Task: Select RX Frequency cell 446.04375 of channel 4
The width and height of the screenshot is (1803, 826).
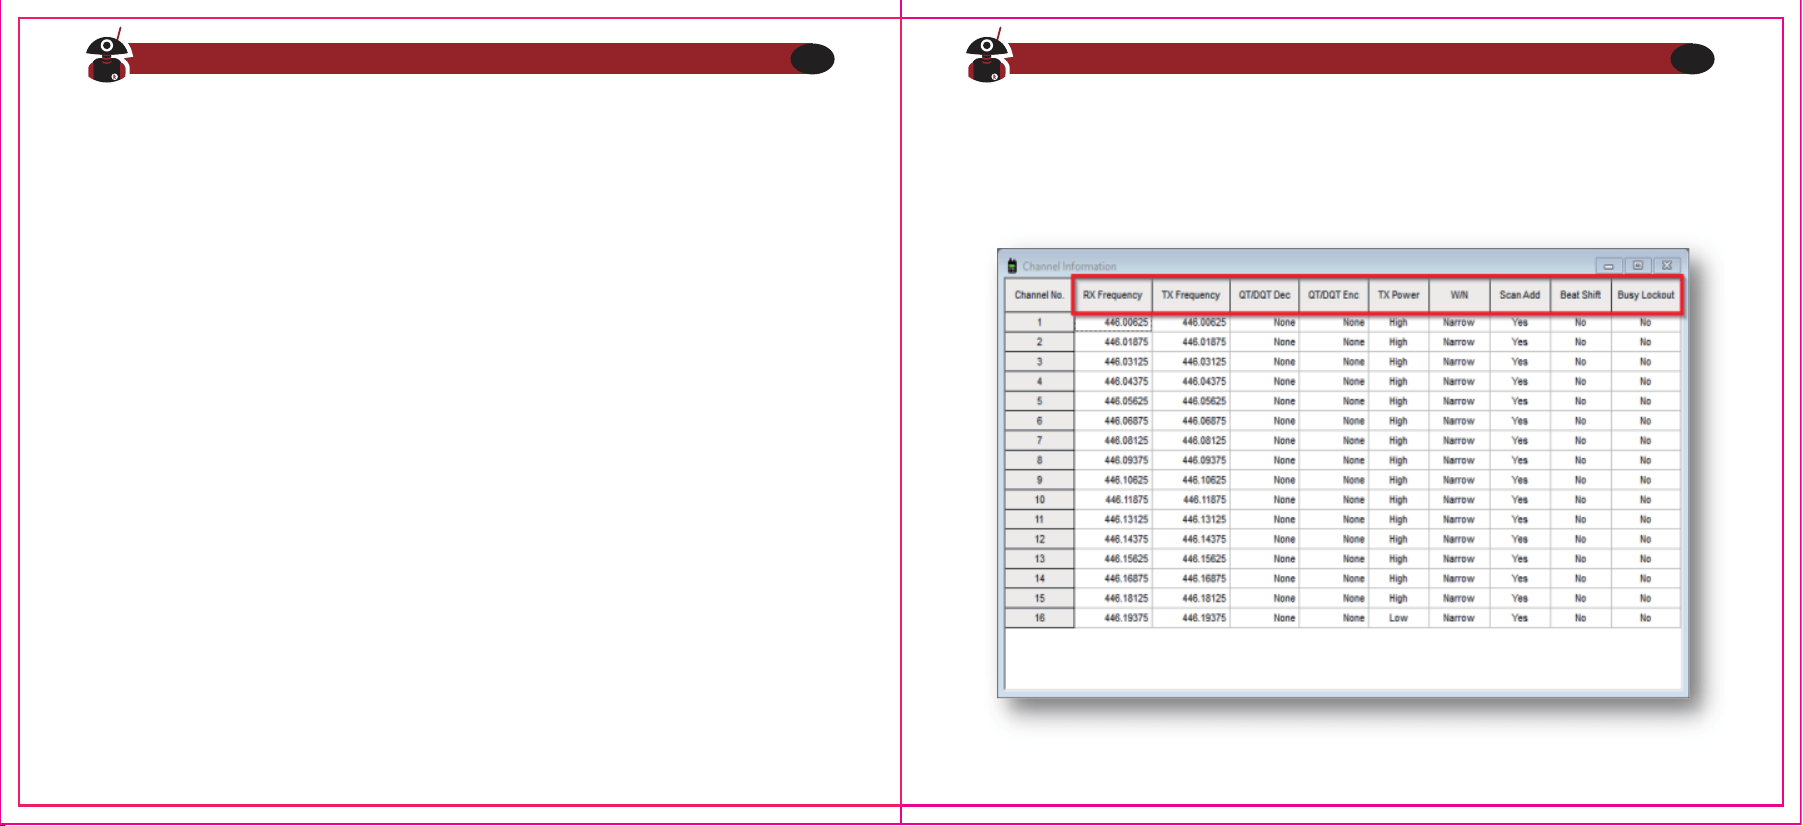Action: (x=1113, y=381)
